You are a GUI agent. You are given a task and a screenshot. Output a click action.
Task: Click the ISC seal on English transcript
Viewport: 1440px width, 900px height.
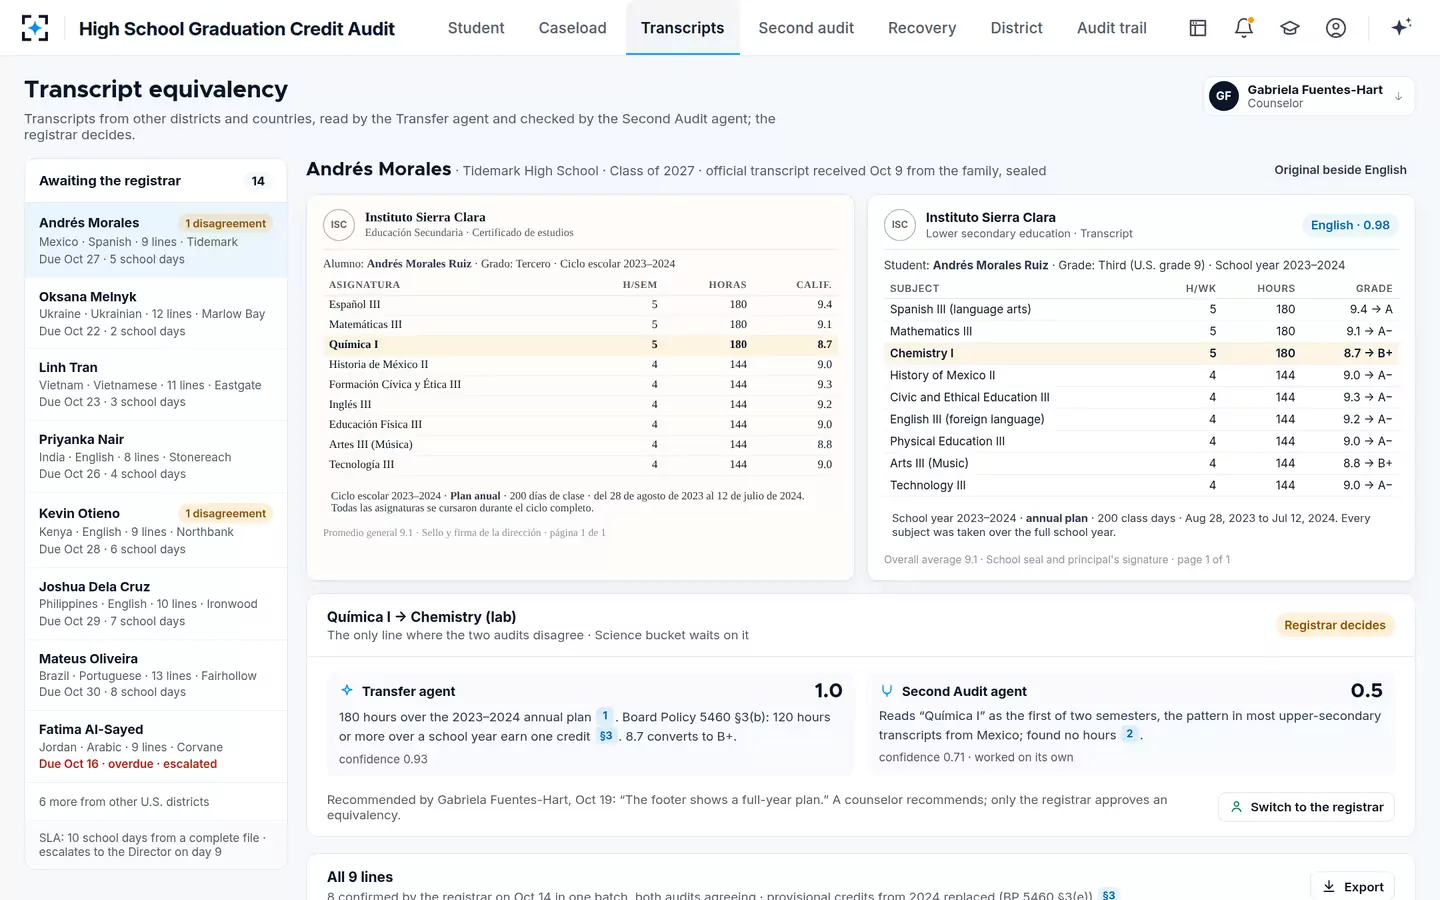pyautogui.click(x=900, y=225)
